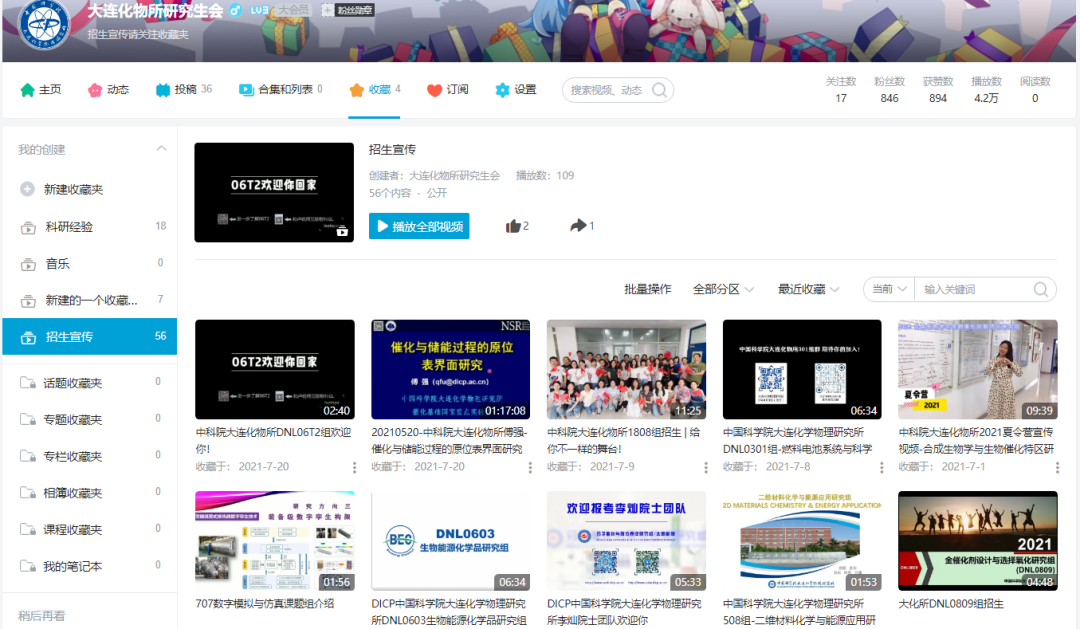Screen dimensions: 1080x629
Task: Open more options for 傅强 催化与储能 video
Action: [x=530, y=468]
